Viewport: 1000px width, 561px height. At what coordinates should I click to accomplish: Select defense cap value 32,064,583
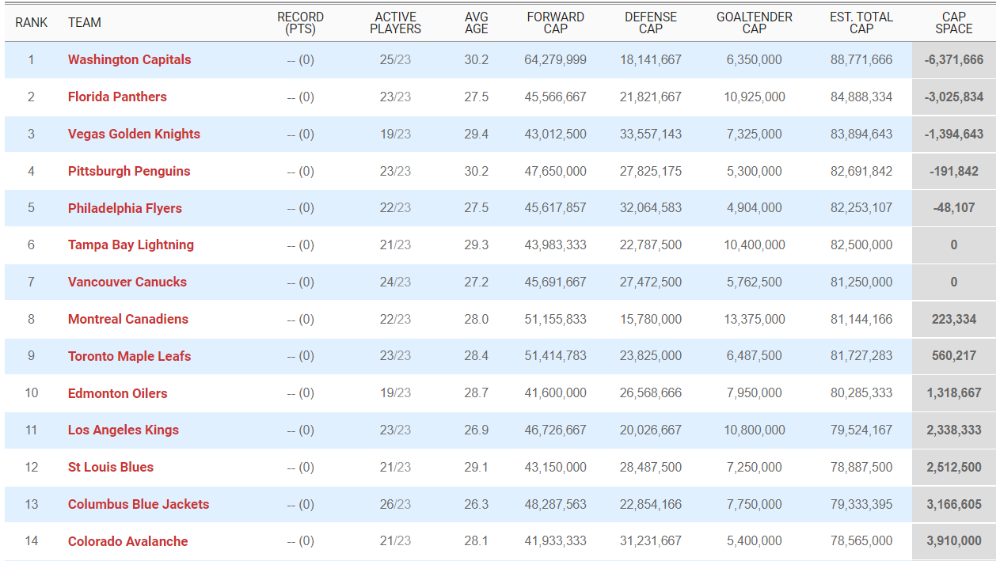click(x=651, y=208)
